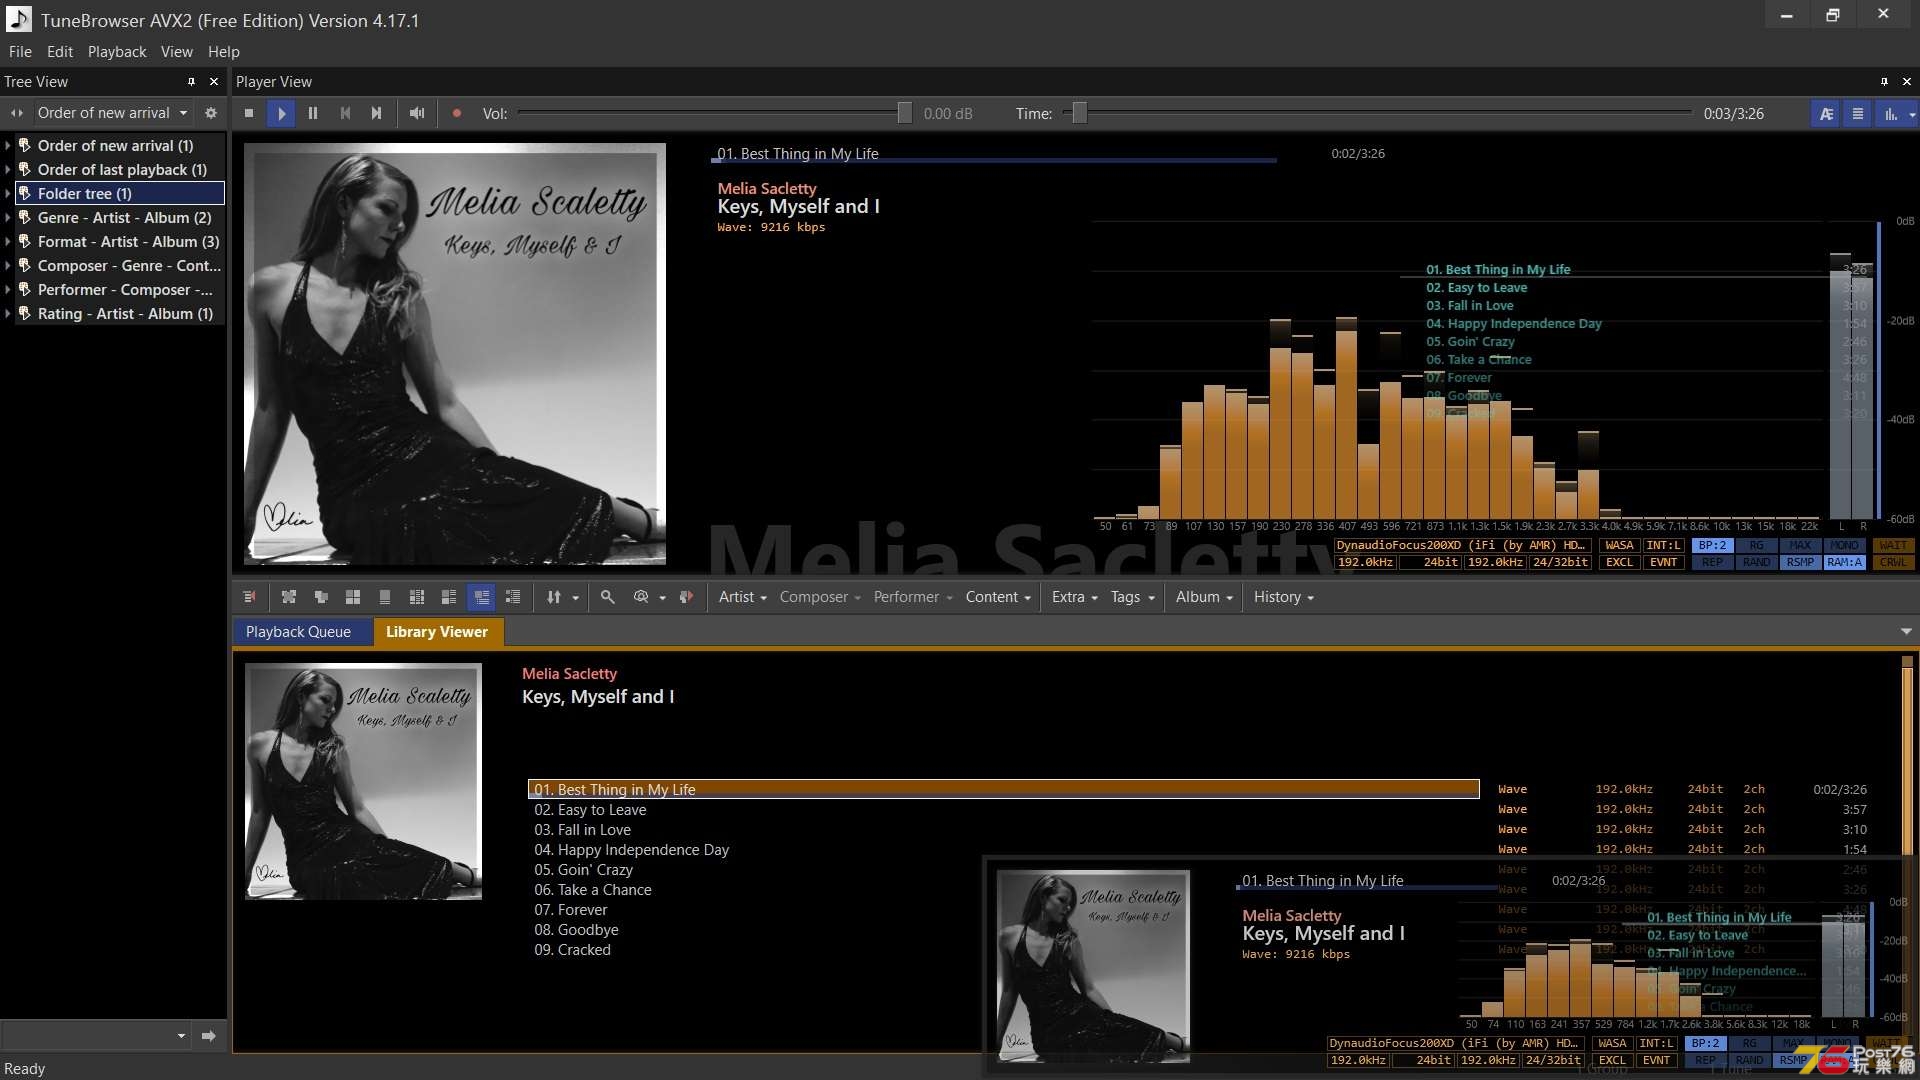Open the sort order dropdown arrow
Image resolution: width=1920 pixels, height=1080 pixels.
(575, 598)
